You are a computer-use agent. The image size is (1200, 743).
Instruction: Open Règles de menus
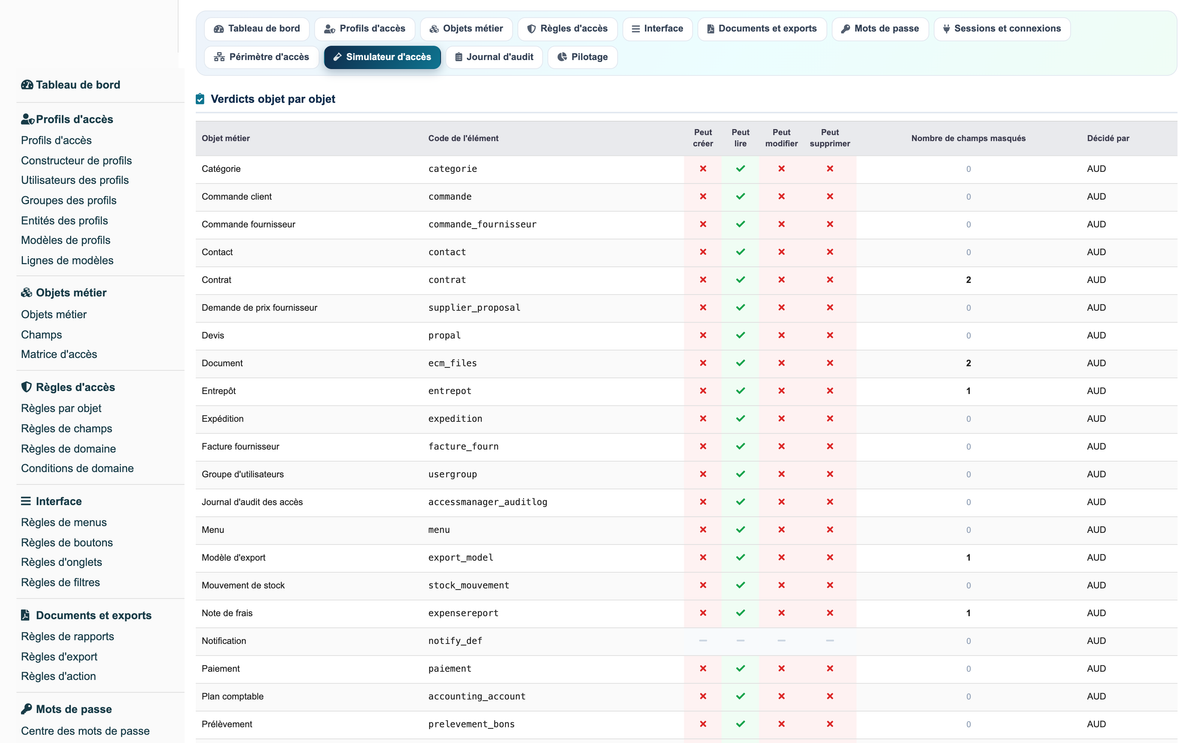point(64,523)
